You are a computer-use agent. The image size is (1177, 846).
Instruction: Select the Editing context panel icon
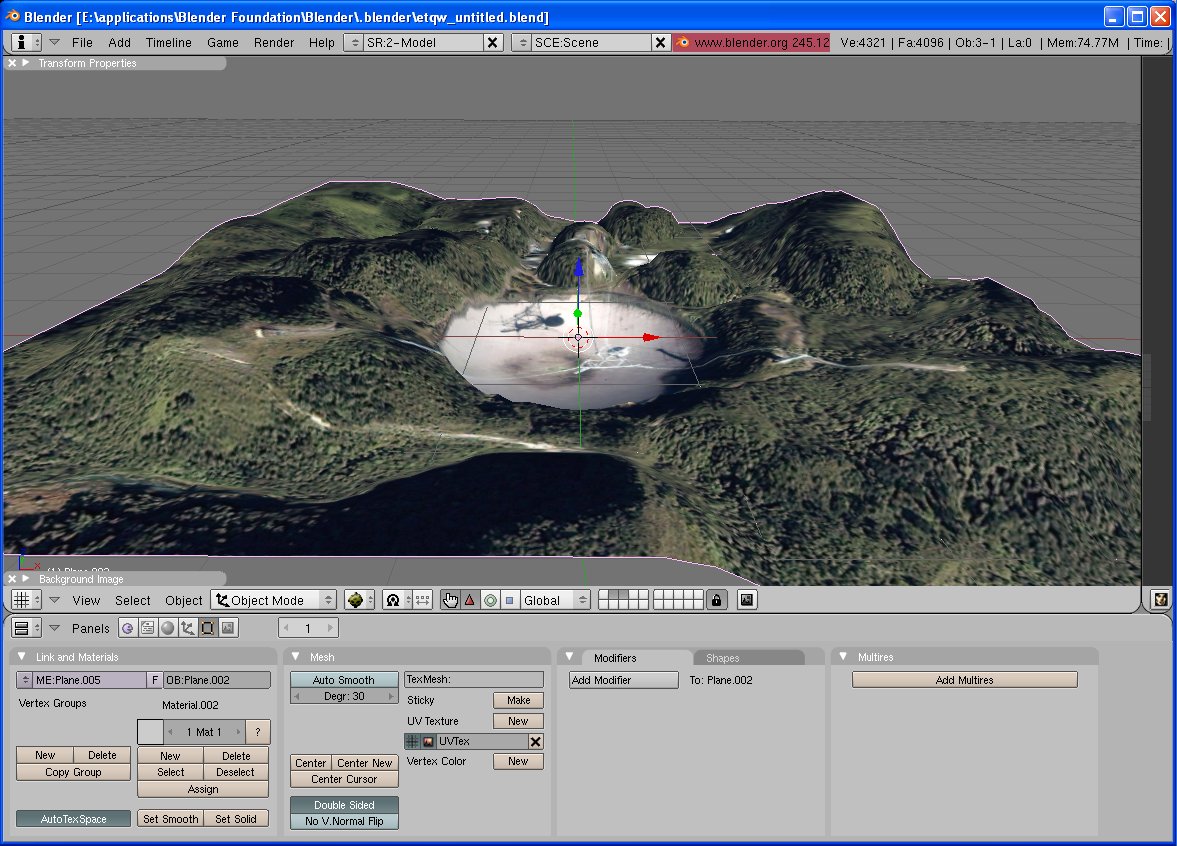[208, 628]
